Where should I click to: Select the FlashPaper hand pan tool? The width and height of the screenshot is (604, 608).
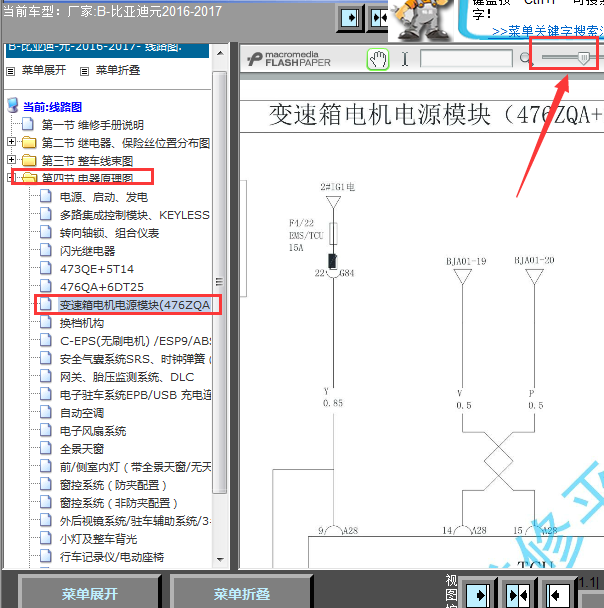point(378,59)
